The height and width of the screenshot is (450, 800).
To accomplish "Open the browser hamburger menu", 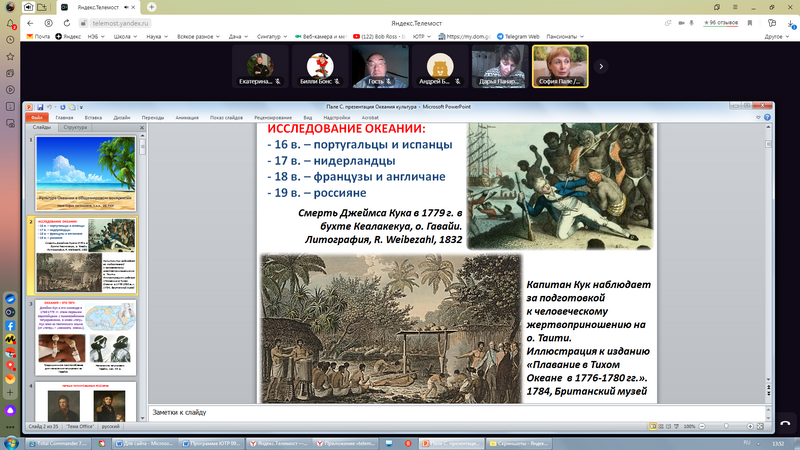I will click(x=735, y=7).
